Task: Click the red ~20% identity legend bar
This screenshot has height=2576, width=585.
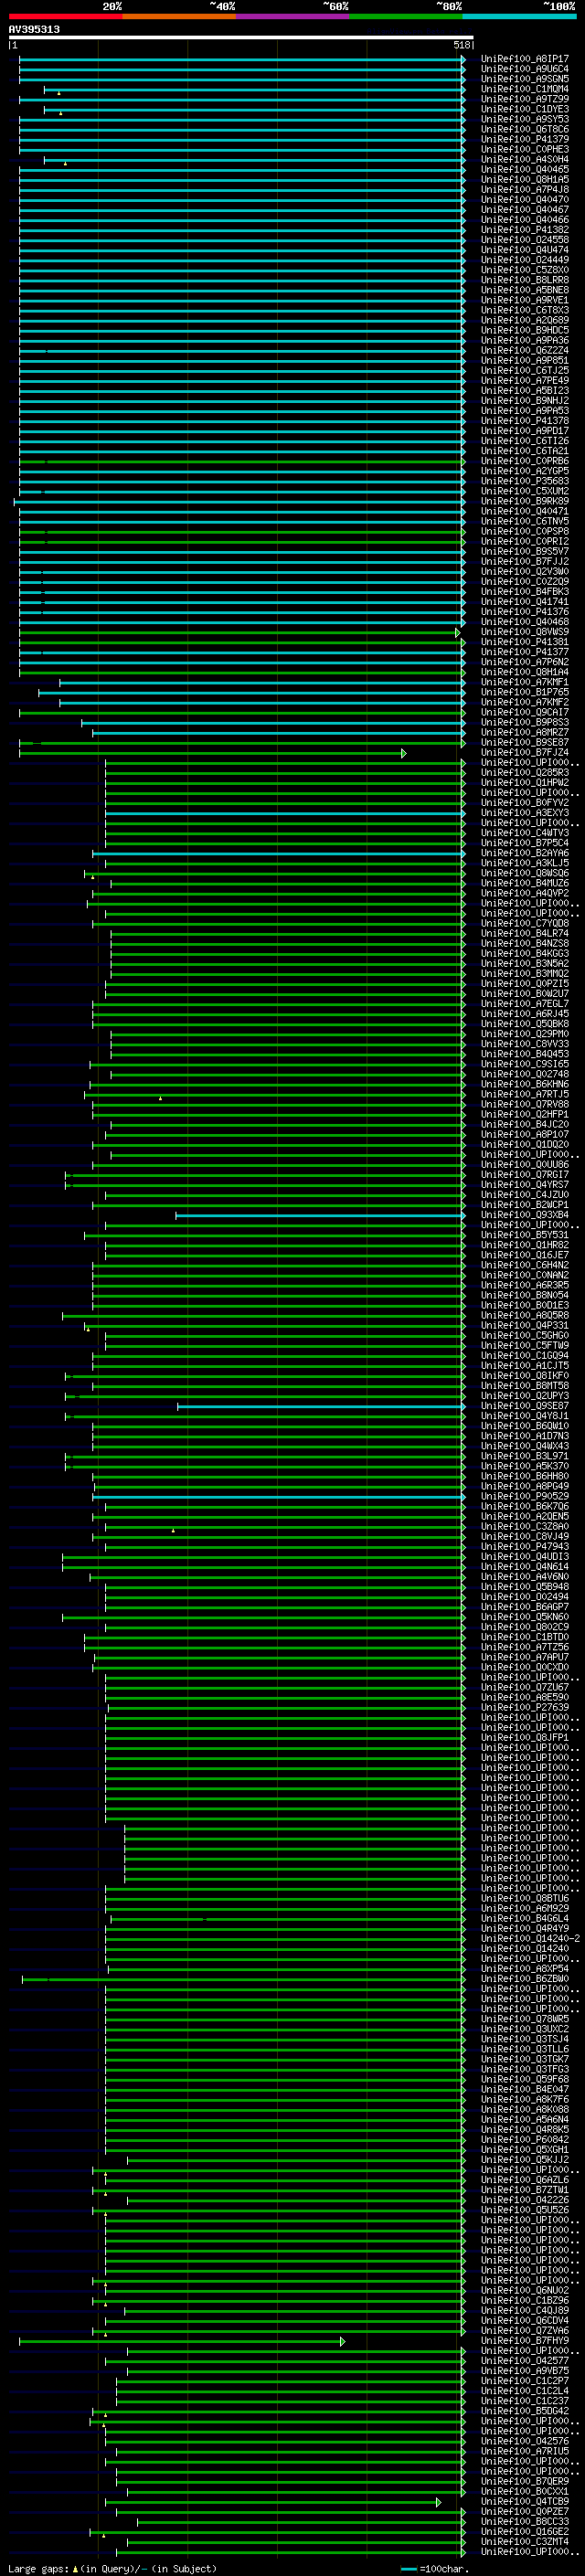Action: 65,16
